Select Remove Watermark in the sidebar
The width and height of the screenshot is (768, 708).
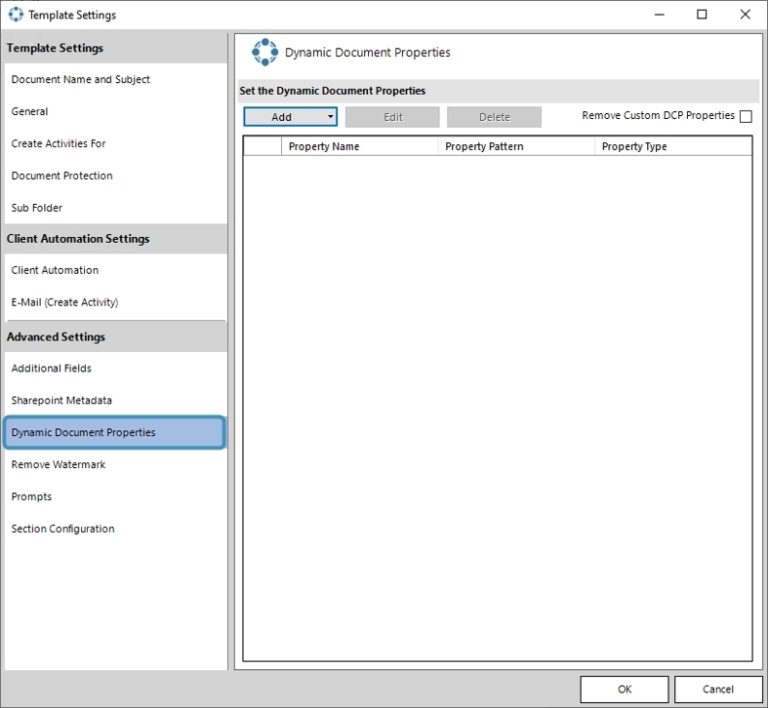pyautogui.click(x=58, y=465)
